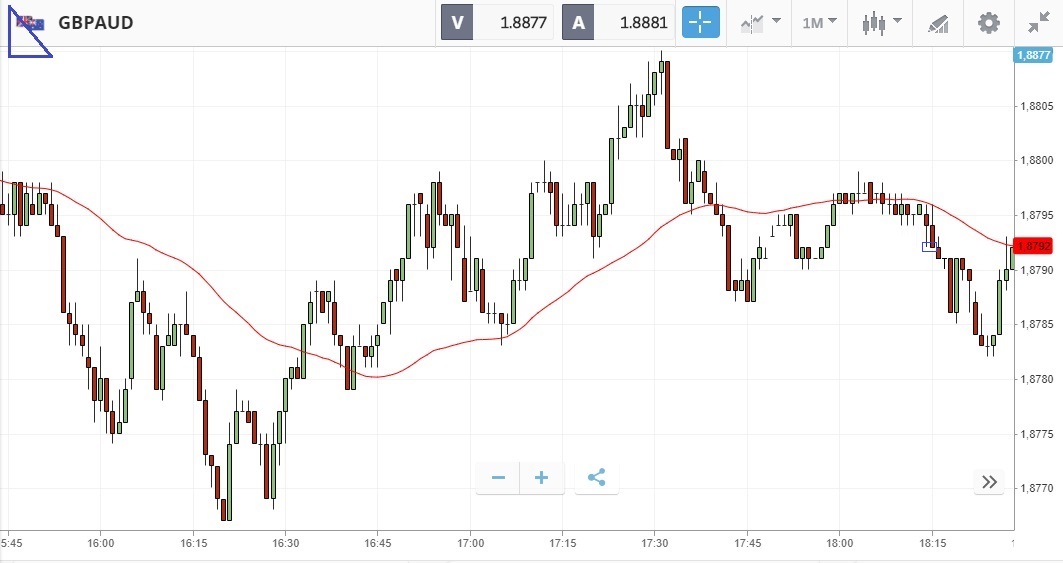
Task: Click the small blue rectangle marker on chart
Action: pos(929,246)
